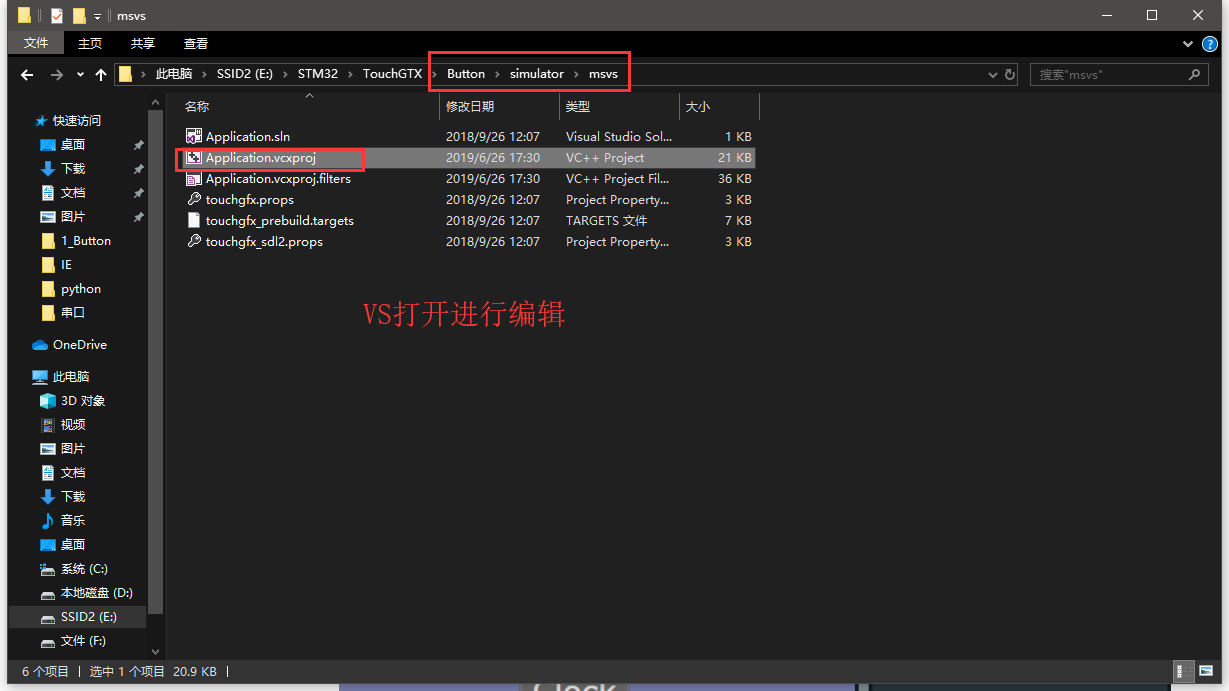Click the Forward navigation arrow
This screenshot has height=691, width=1229.
point(57,75)
